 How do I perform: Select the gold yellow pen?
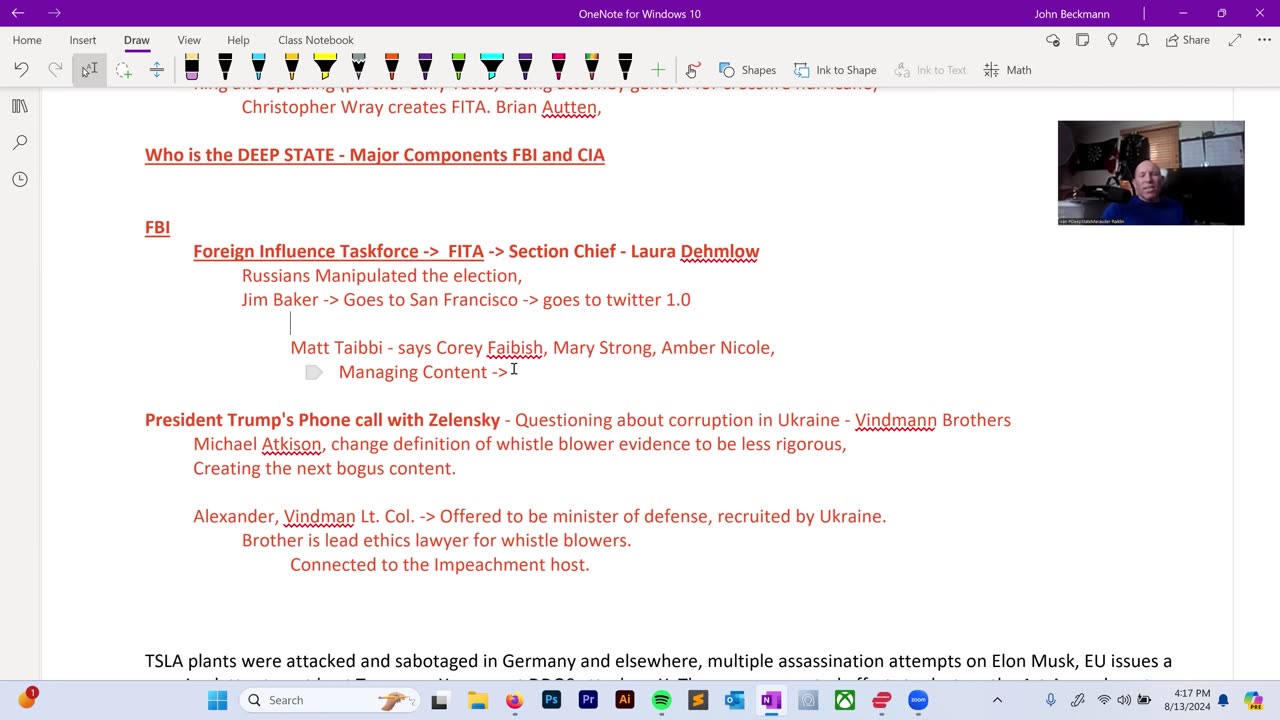click(291, 69)
